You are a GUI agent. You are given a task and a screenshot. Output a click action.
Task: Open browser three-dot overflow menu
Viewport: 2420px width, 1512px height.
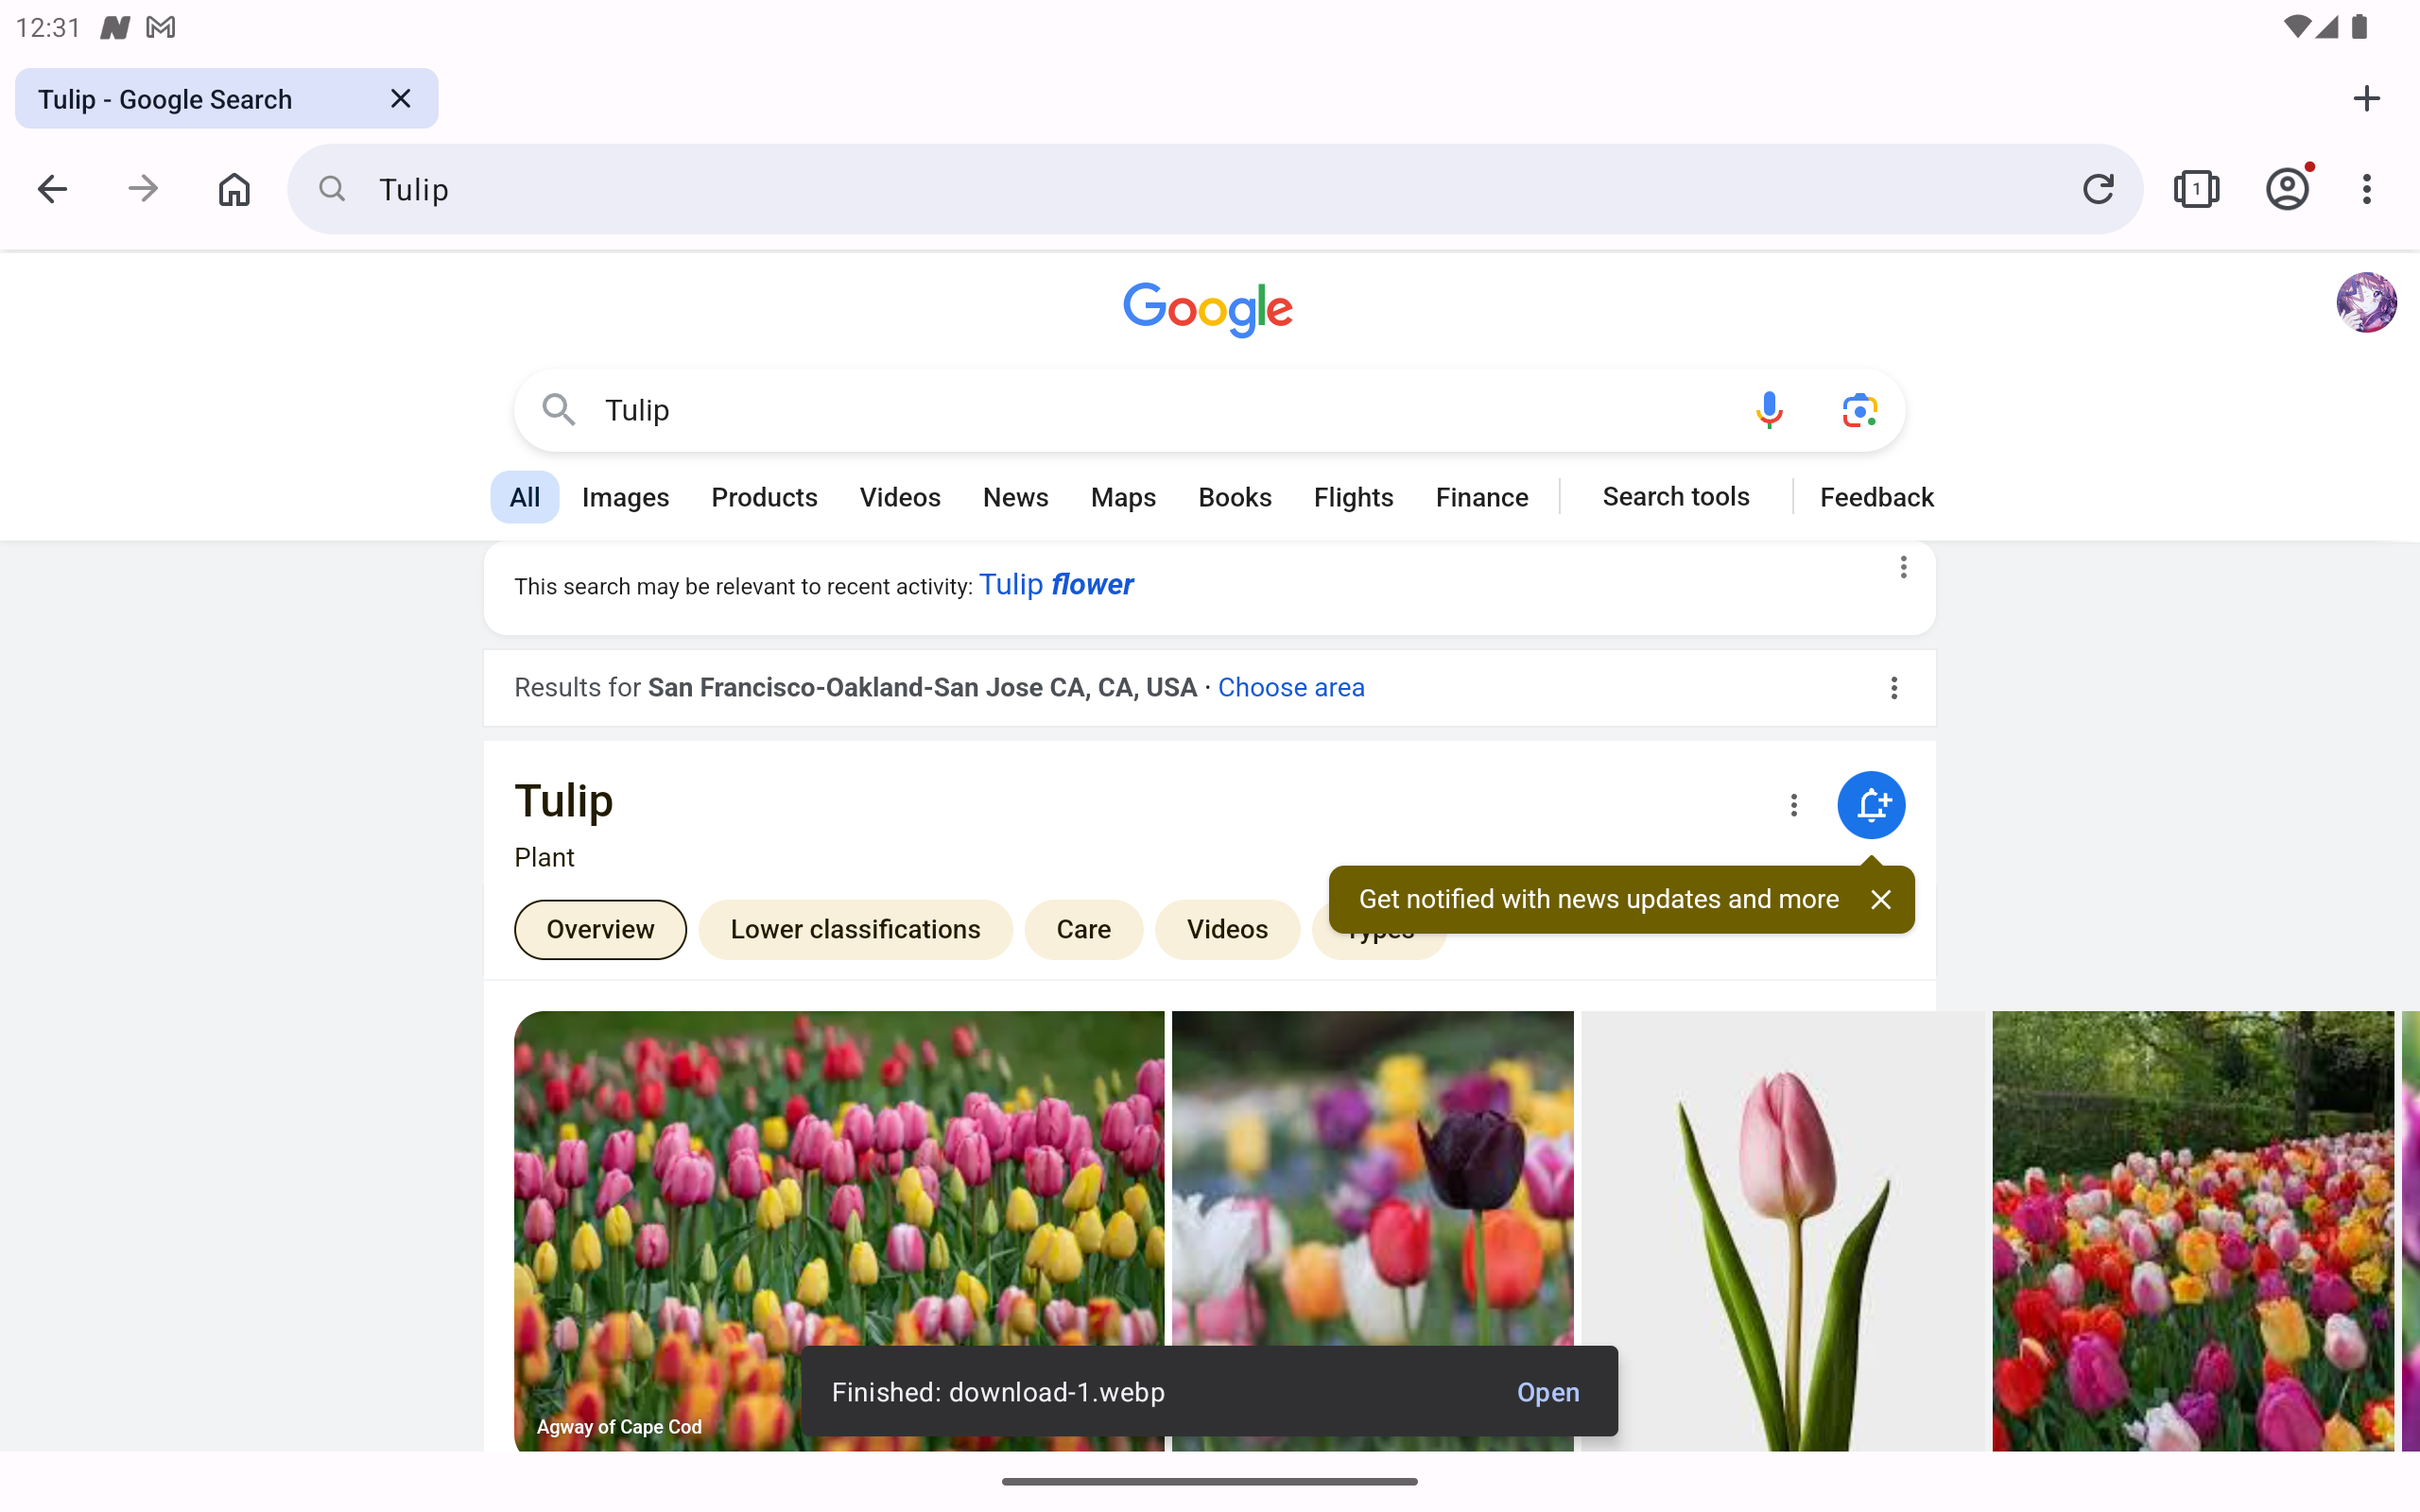(x=2366, y=189)
